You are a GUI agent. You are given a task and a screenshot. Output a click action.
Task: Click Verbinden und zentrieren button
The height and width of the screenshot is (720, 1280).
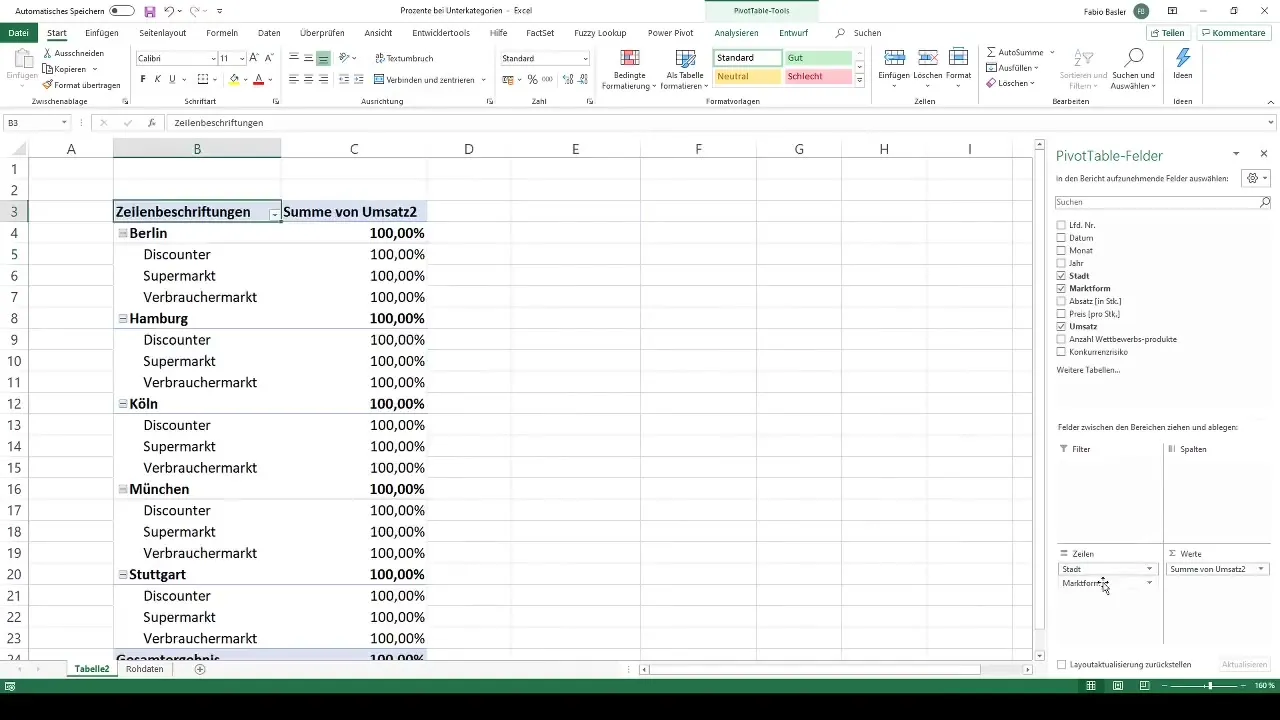[424, 79]
